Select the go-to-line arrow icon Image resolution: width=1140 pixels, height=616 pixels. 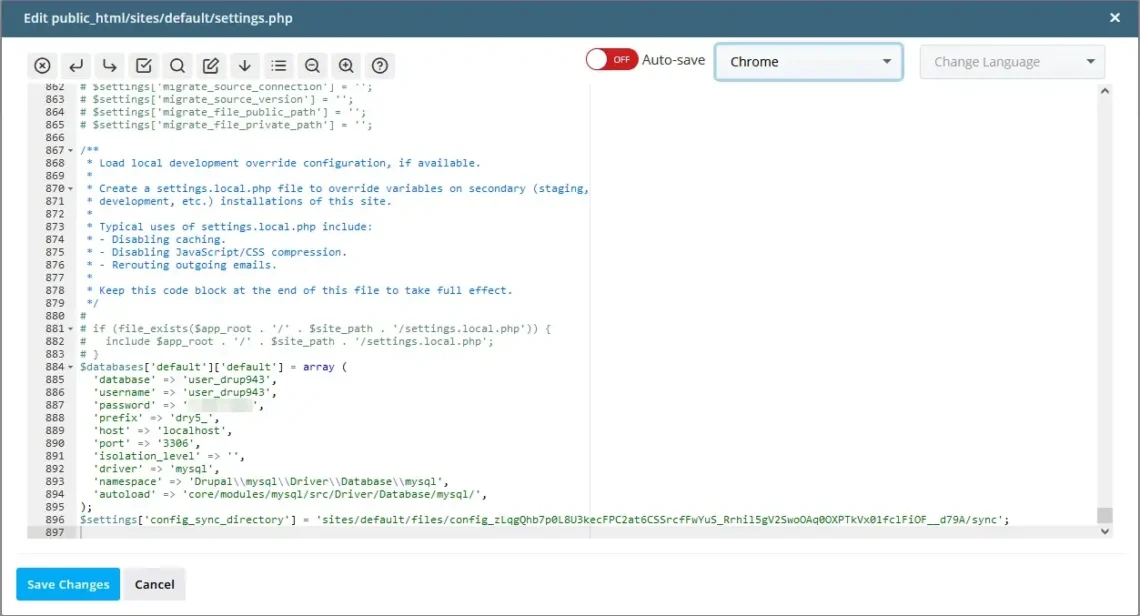(x=245, y=65)
